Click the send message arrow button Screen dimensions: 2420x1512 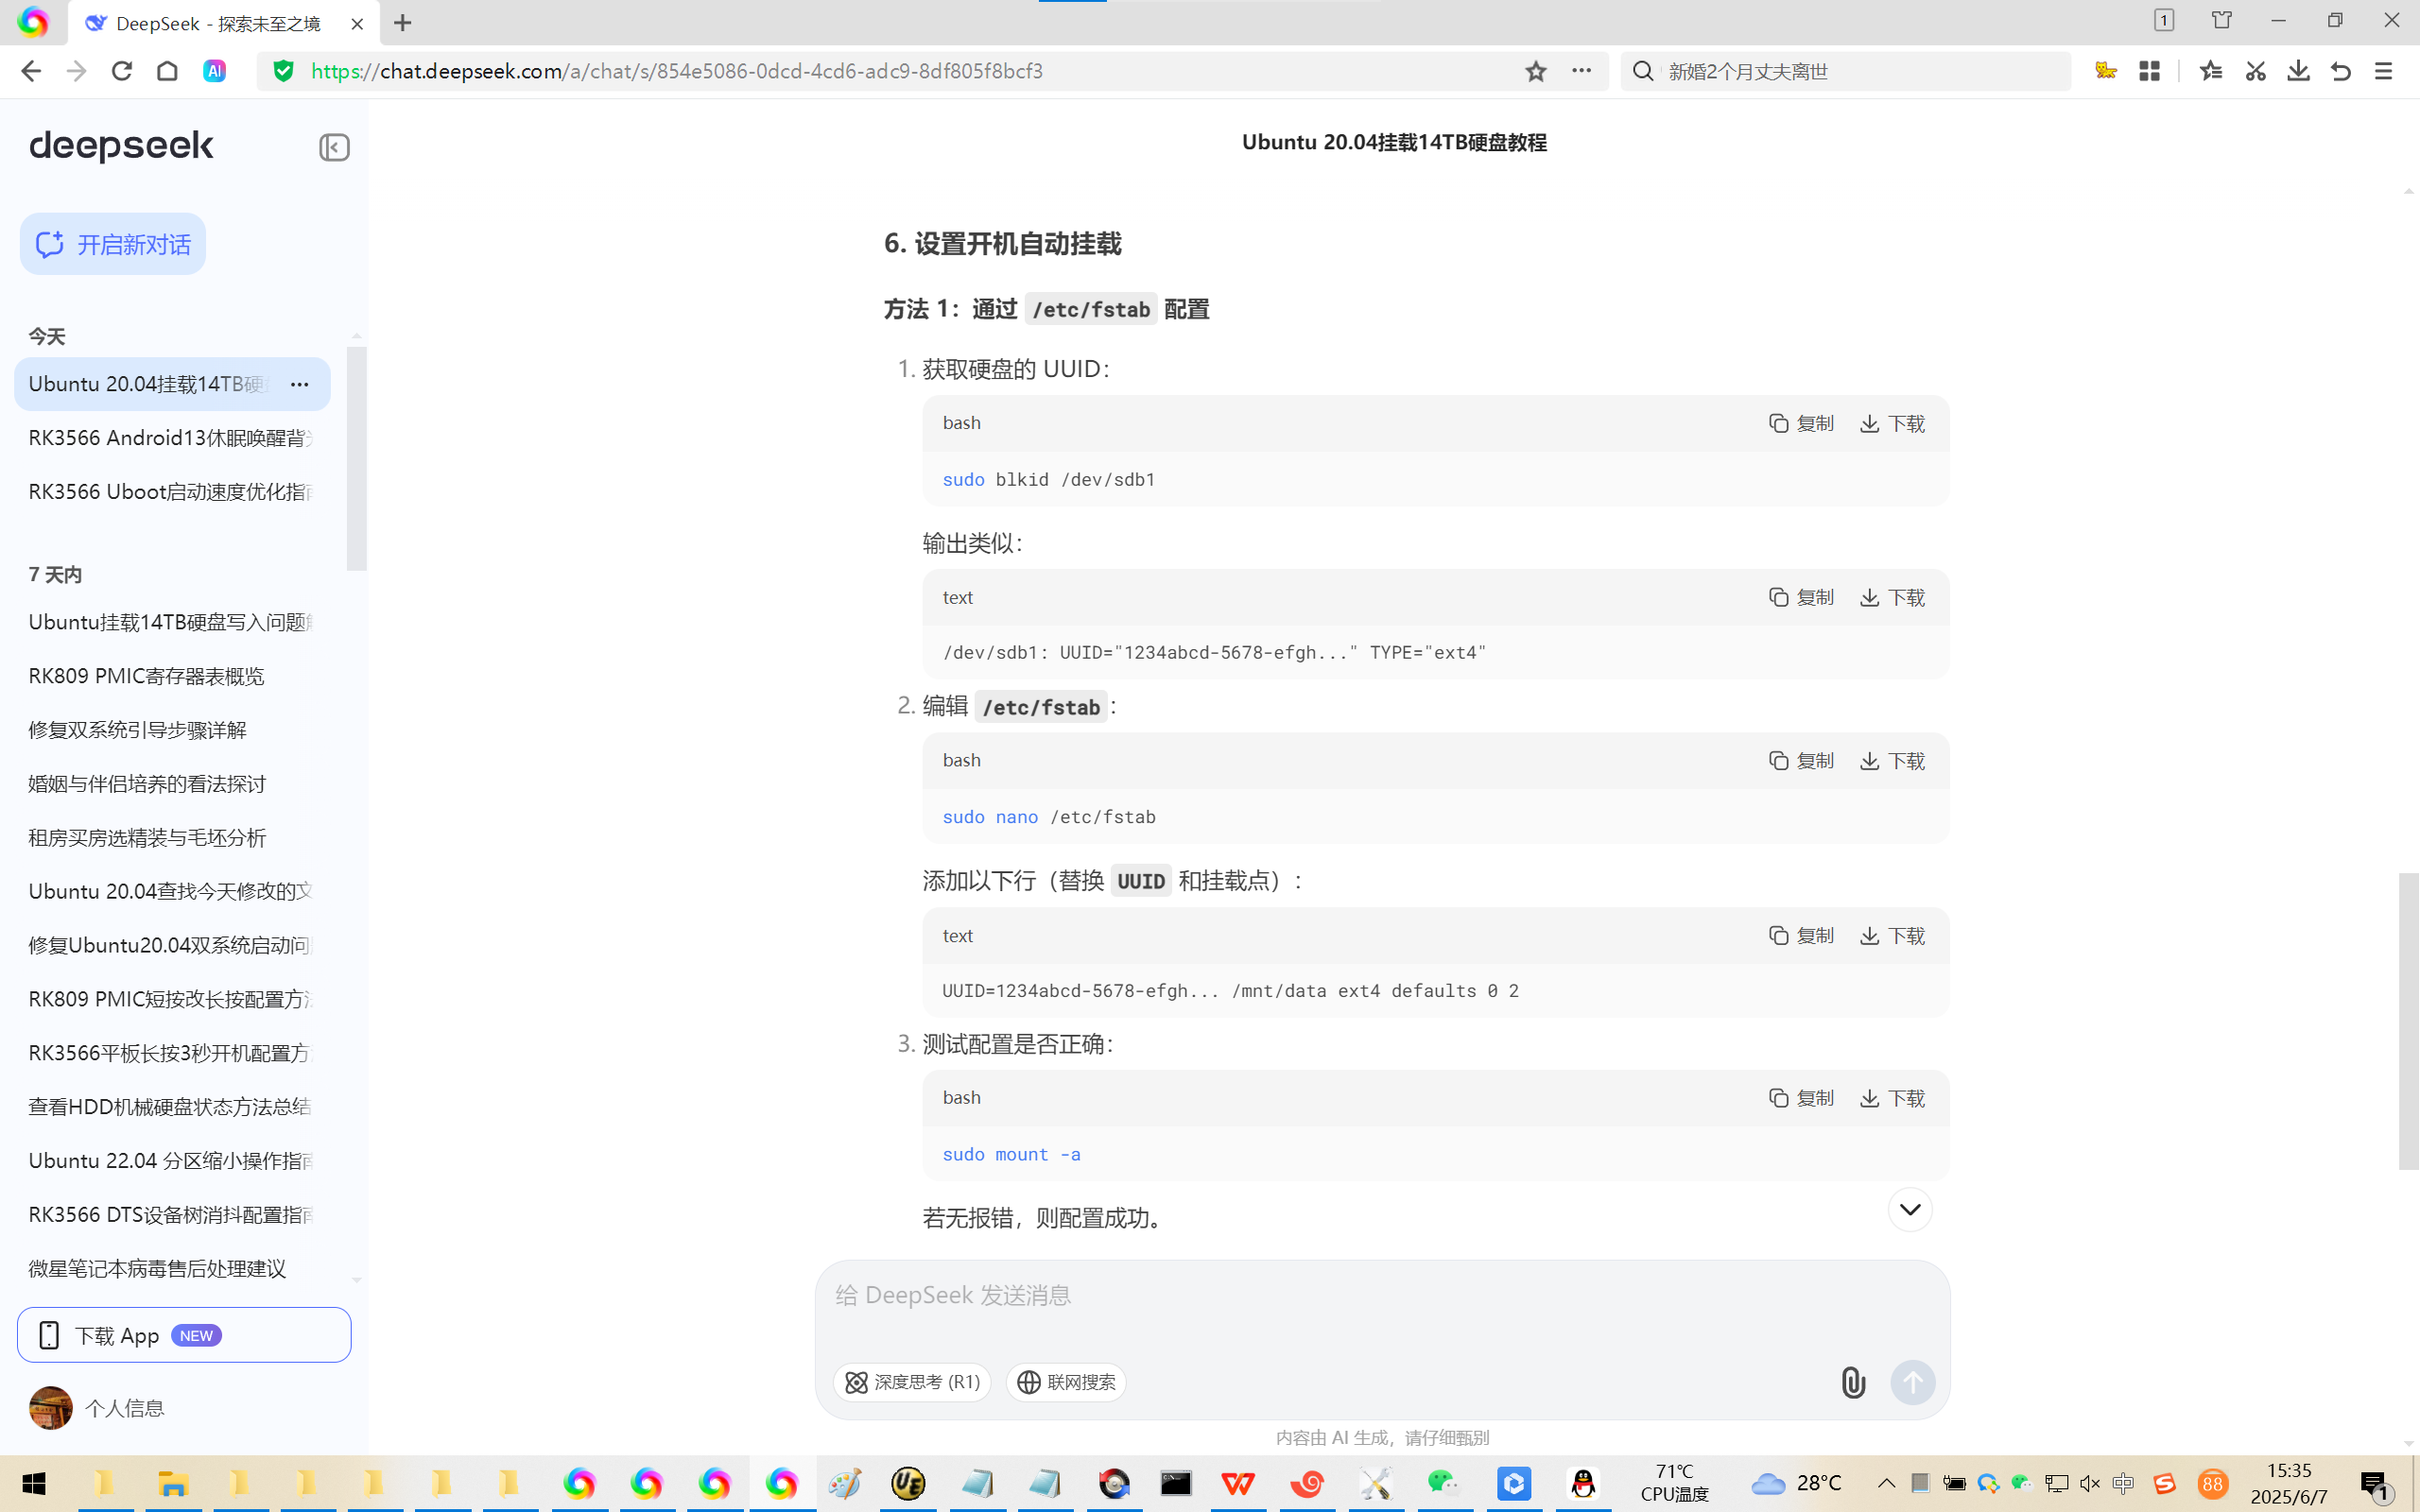tap(1912, 1382)
